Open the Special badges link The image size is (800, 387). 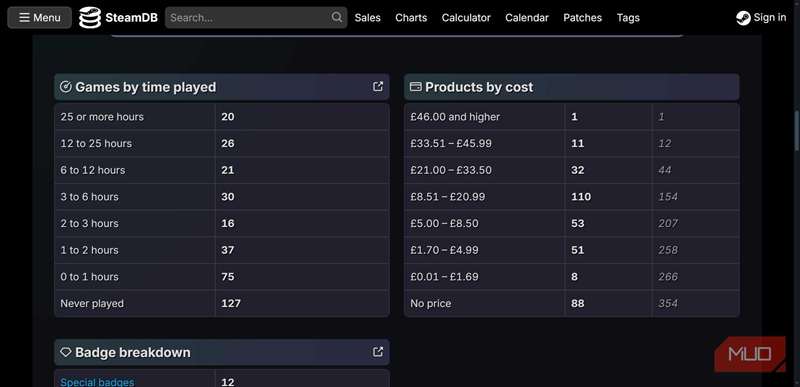coord(97,382)
